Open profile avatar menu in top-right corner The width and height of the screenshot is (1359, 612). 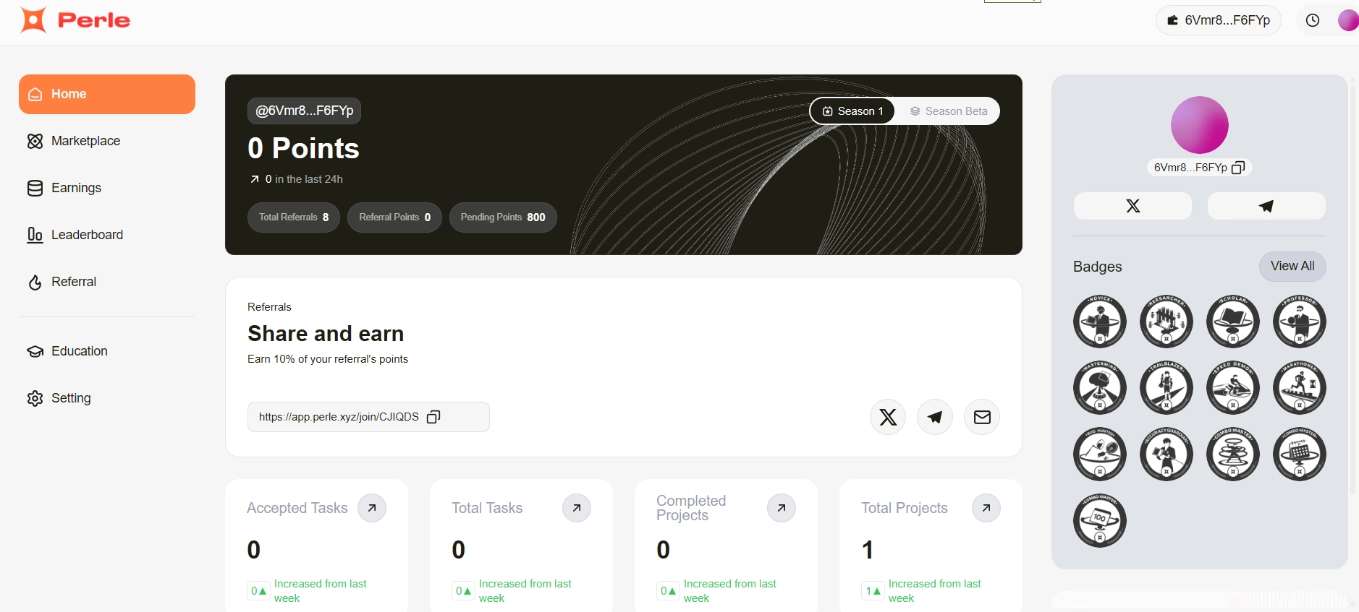(1347, 20)
